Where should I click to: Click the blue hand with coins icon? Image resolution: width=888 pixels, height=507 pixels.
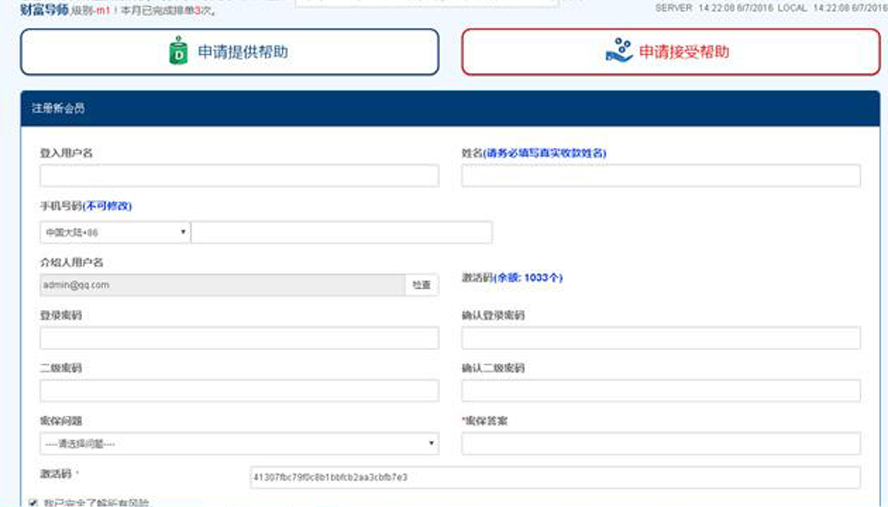(619, 50)
